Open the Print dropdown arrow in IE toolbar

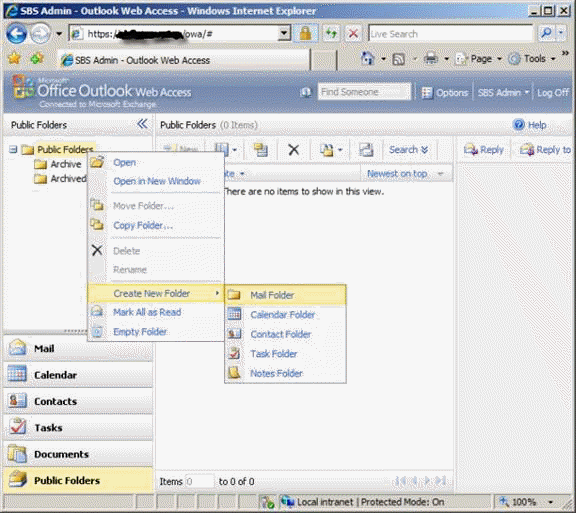(447, 59)
